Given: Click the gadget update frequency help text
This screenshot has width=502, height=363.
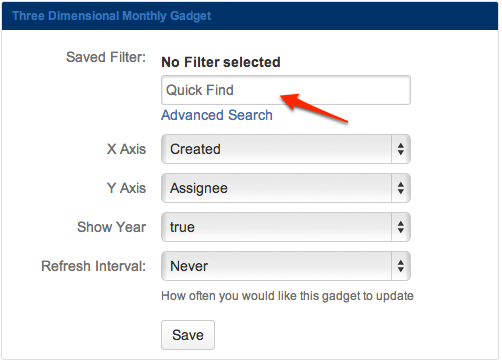Looking at the screenshot, I should [287, 296].
